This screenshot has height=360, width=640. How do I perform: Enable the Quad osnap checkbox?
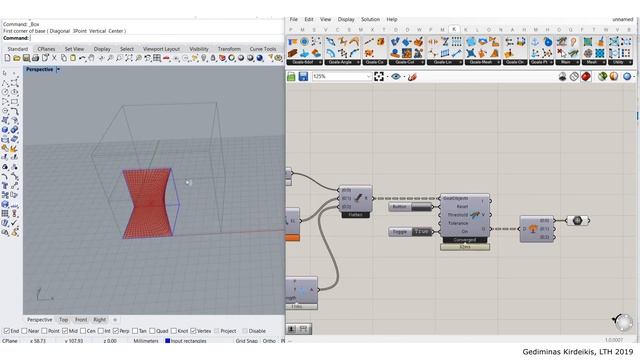click(152, 331)
